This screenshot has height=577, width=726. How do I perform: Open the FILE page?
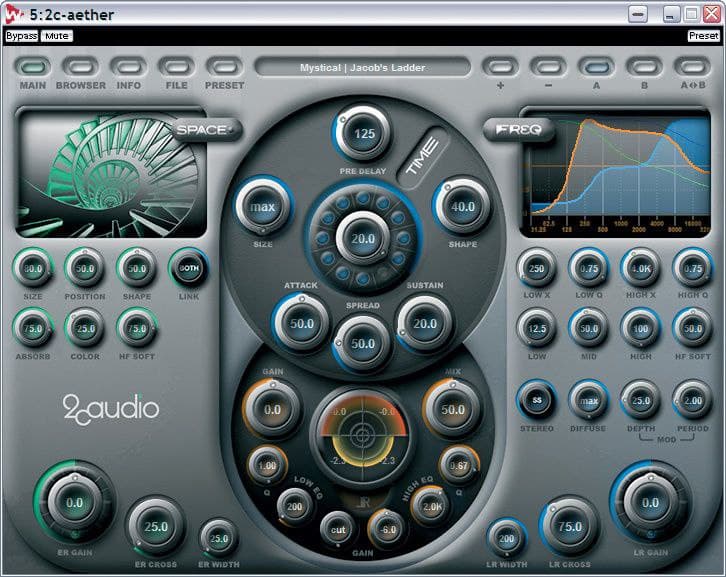pos(176,67)
